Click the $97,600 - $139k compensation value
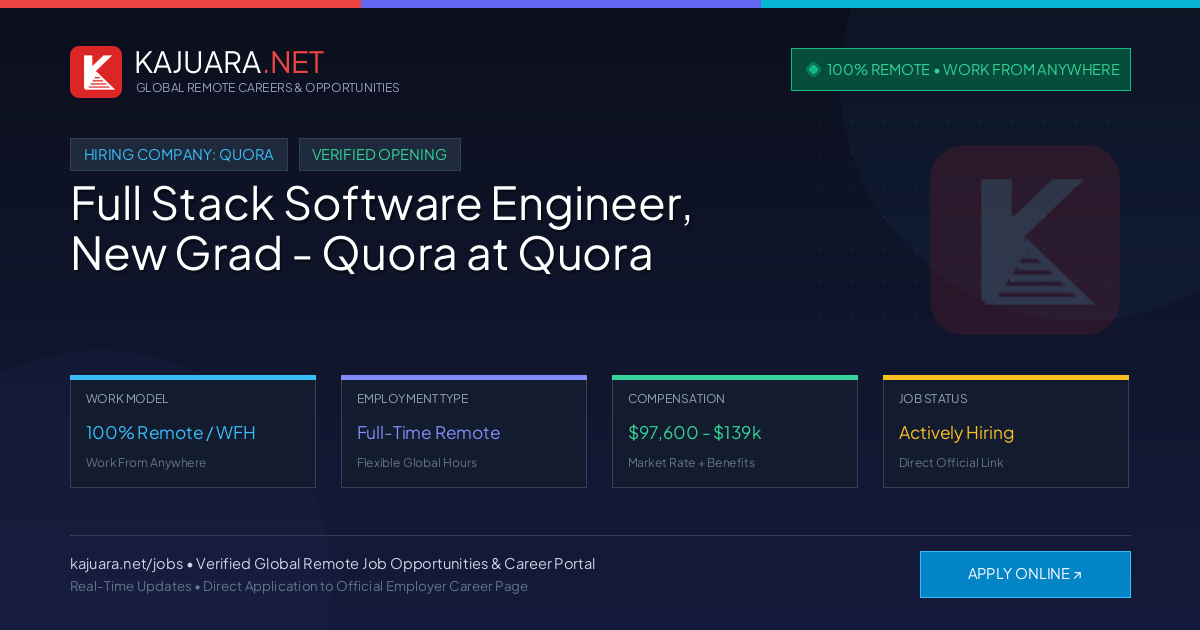 695,433
